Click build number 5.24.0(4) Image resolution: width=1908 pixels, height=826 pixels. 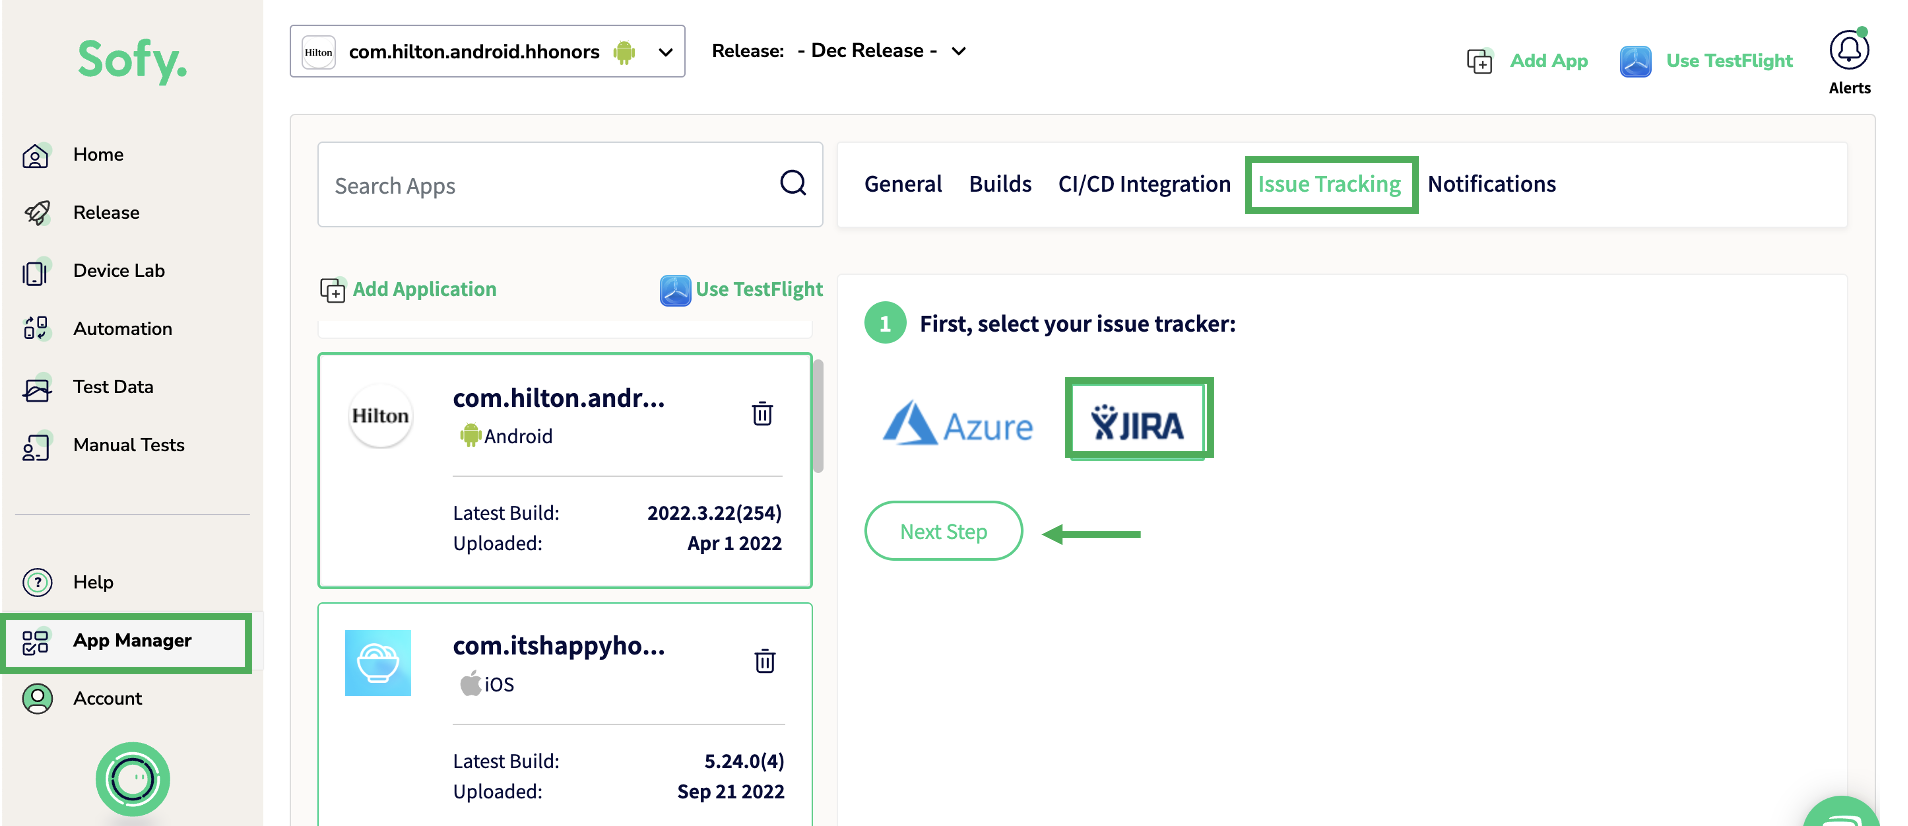744,761
